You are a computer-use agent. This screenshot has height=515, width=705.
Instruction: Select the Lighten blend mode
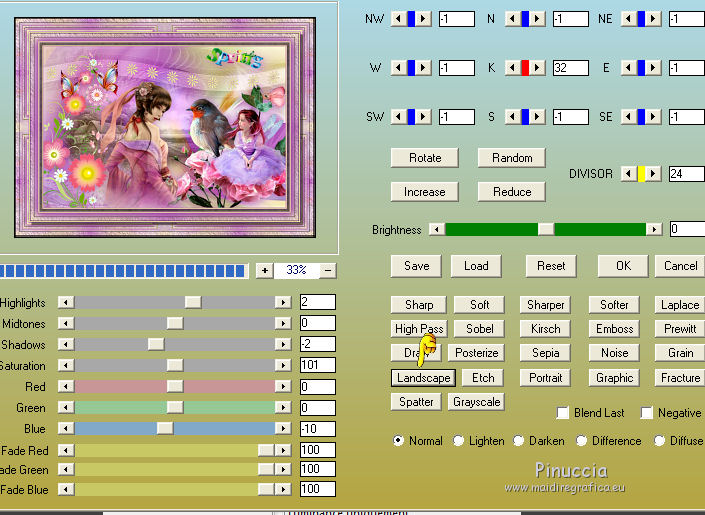click(458, 441)
